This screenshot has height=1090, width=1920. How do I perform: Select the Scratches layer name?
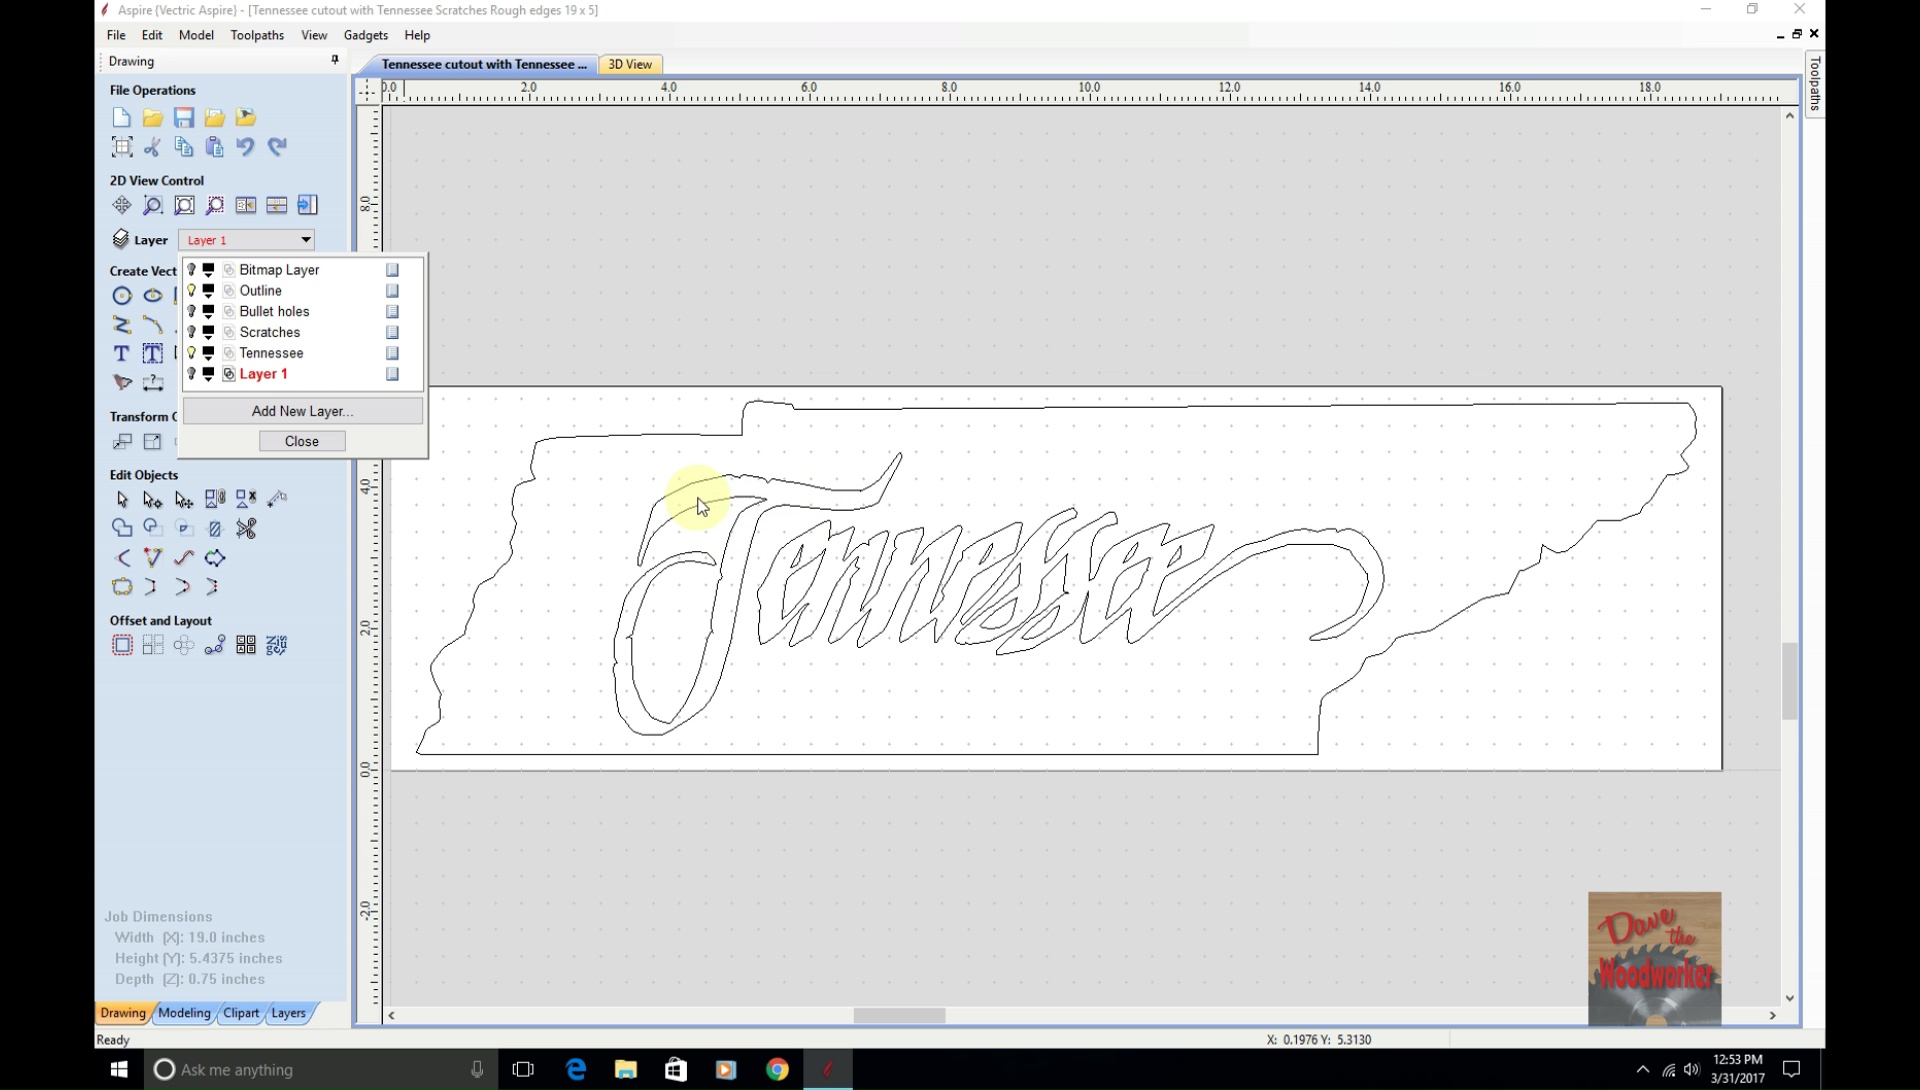(x=269, y=332)
